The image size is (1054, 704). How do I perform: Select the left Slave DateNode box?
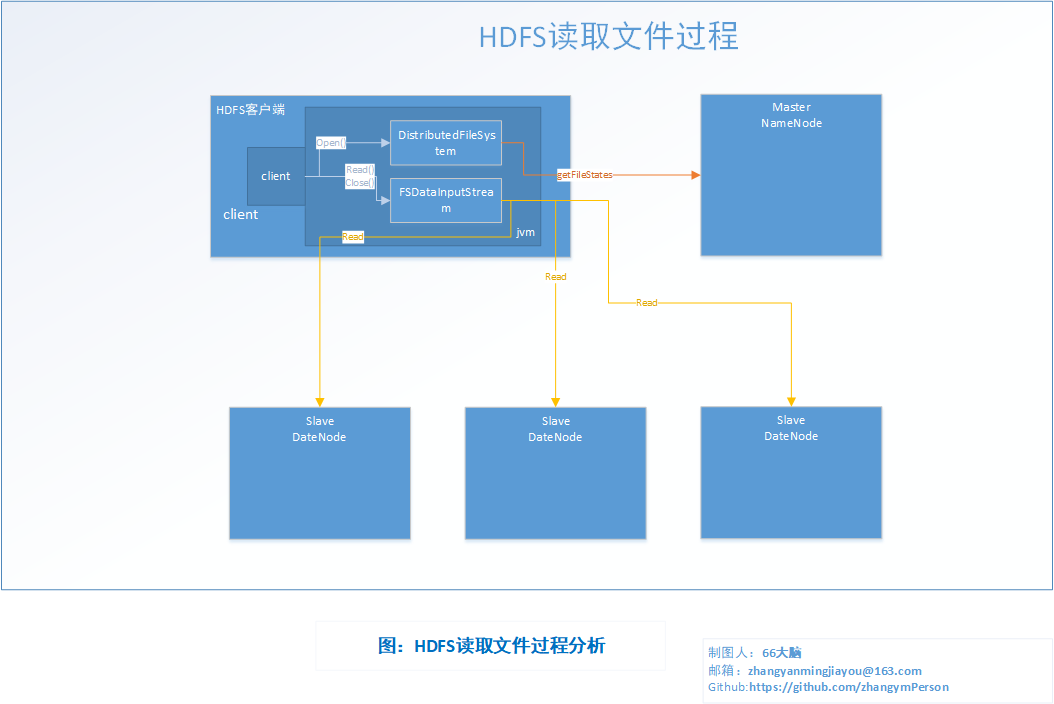(x=320, y=473)
